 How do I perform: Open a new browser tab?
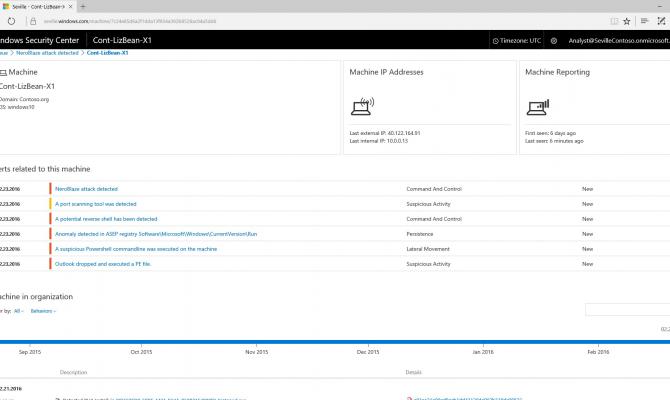(x=83, y=6)
